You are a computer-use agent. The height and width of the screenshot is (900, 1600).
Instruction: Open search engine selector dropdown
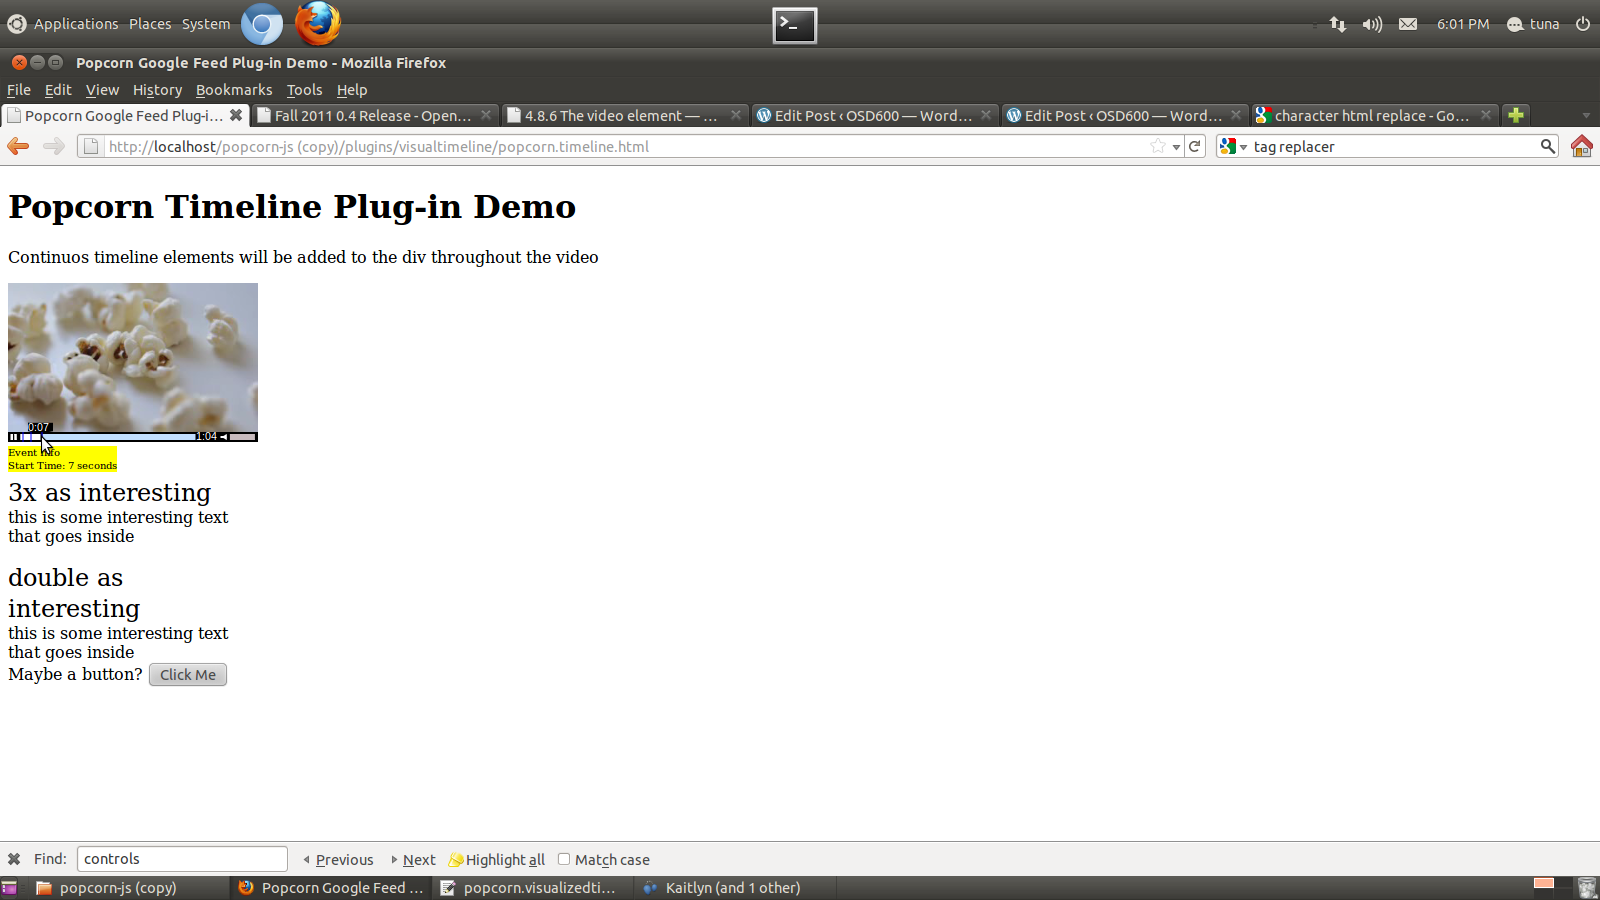pyautogui.click(x=1233, y=146)
